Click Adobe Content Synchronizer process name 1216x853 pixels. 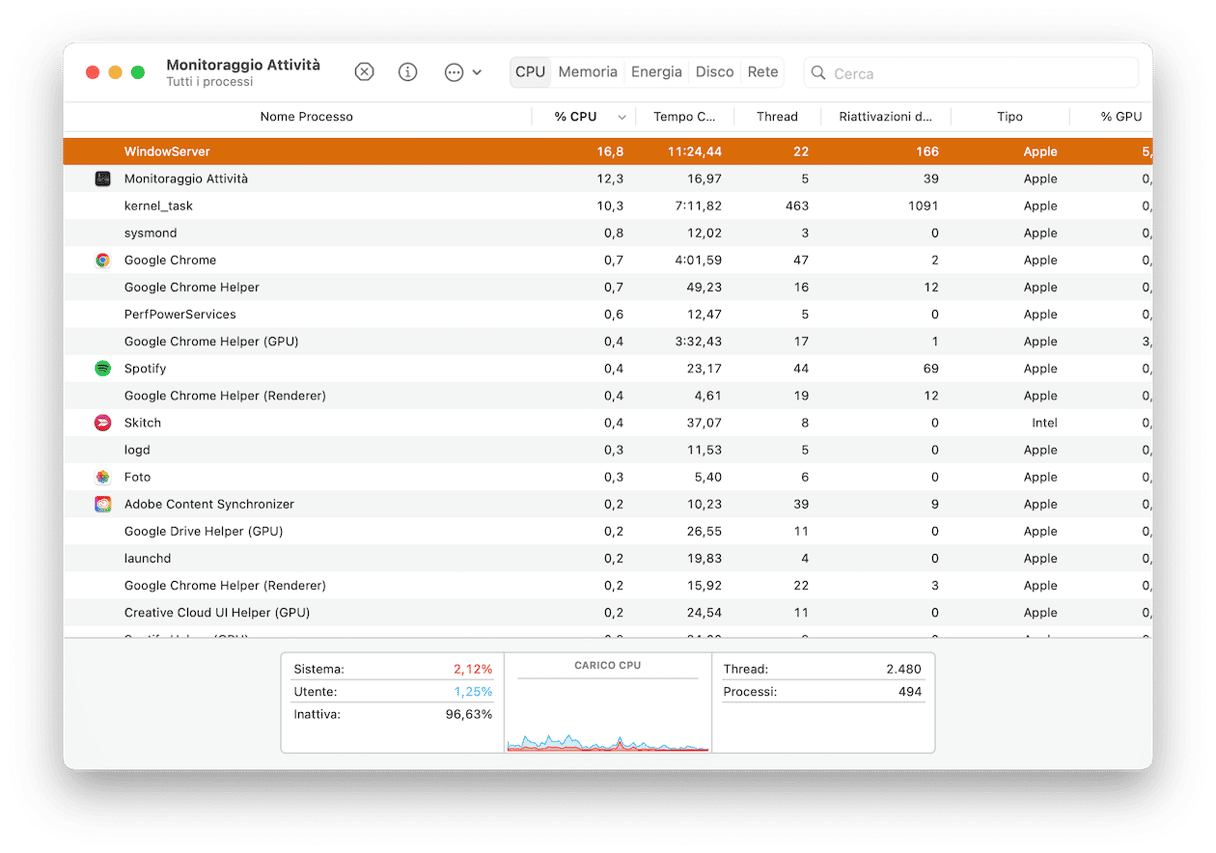[209, 504]
